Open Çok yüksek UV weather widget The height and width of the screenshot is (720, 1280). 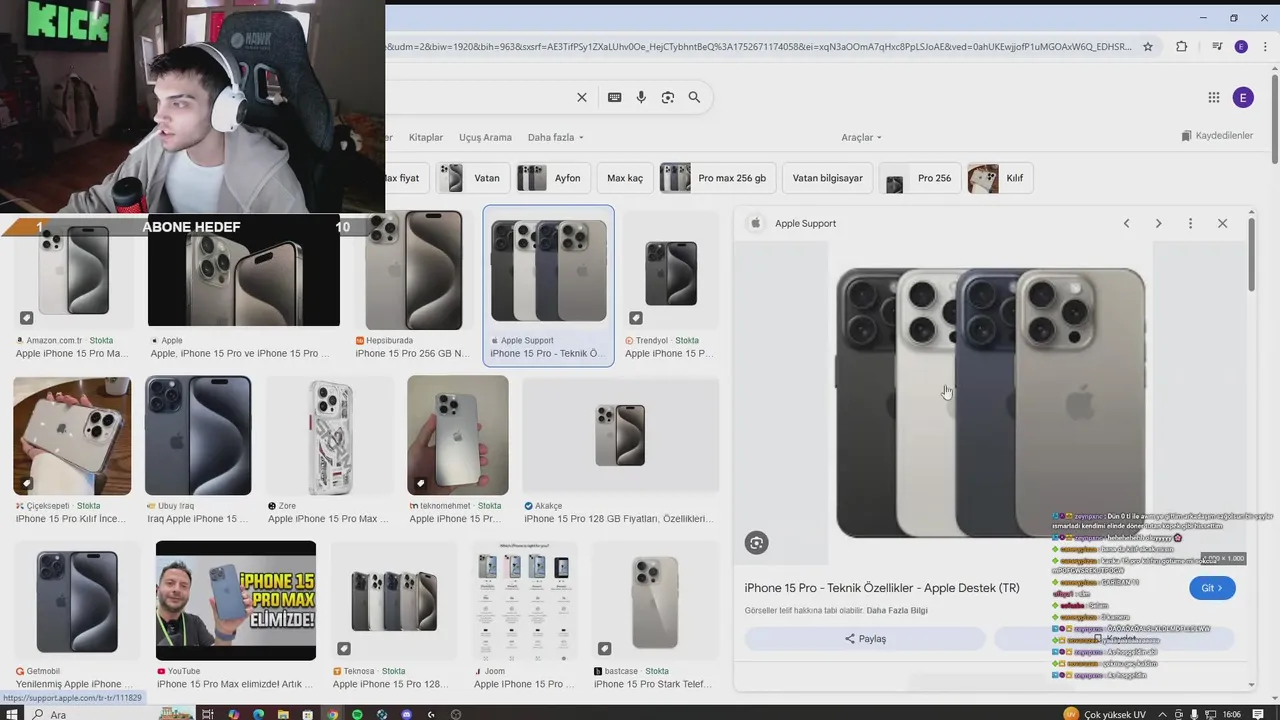click(x=1105, y=714)
